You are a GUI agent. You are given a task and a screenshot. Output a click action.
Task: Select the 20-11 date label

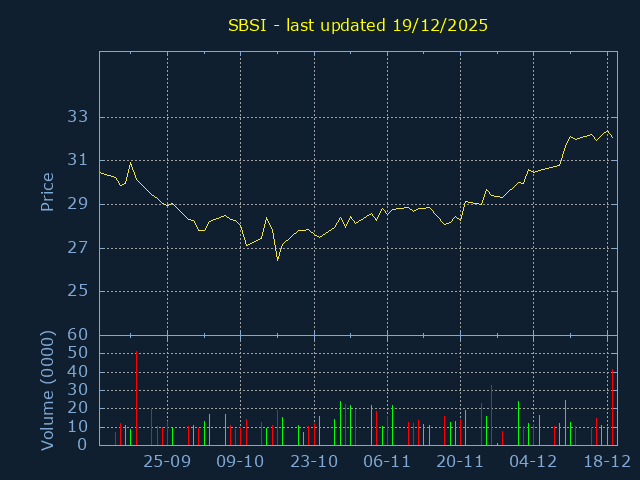point(460,461)
